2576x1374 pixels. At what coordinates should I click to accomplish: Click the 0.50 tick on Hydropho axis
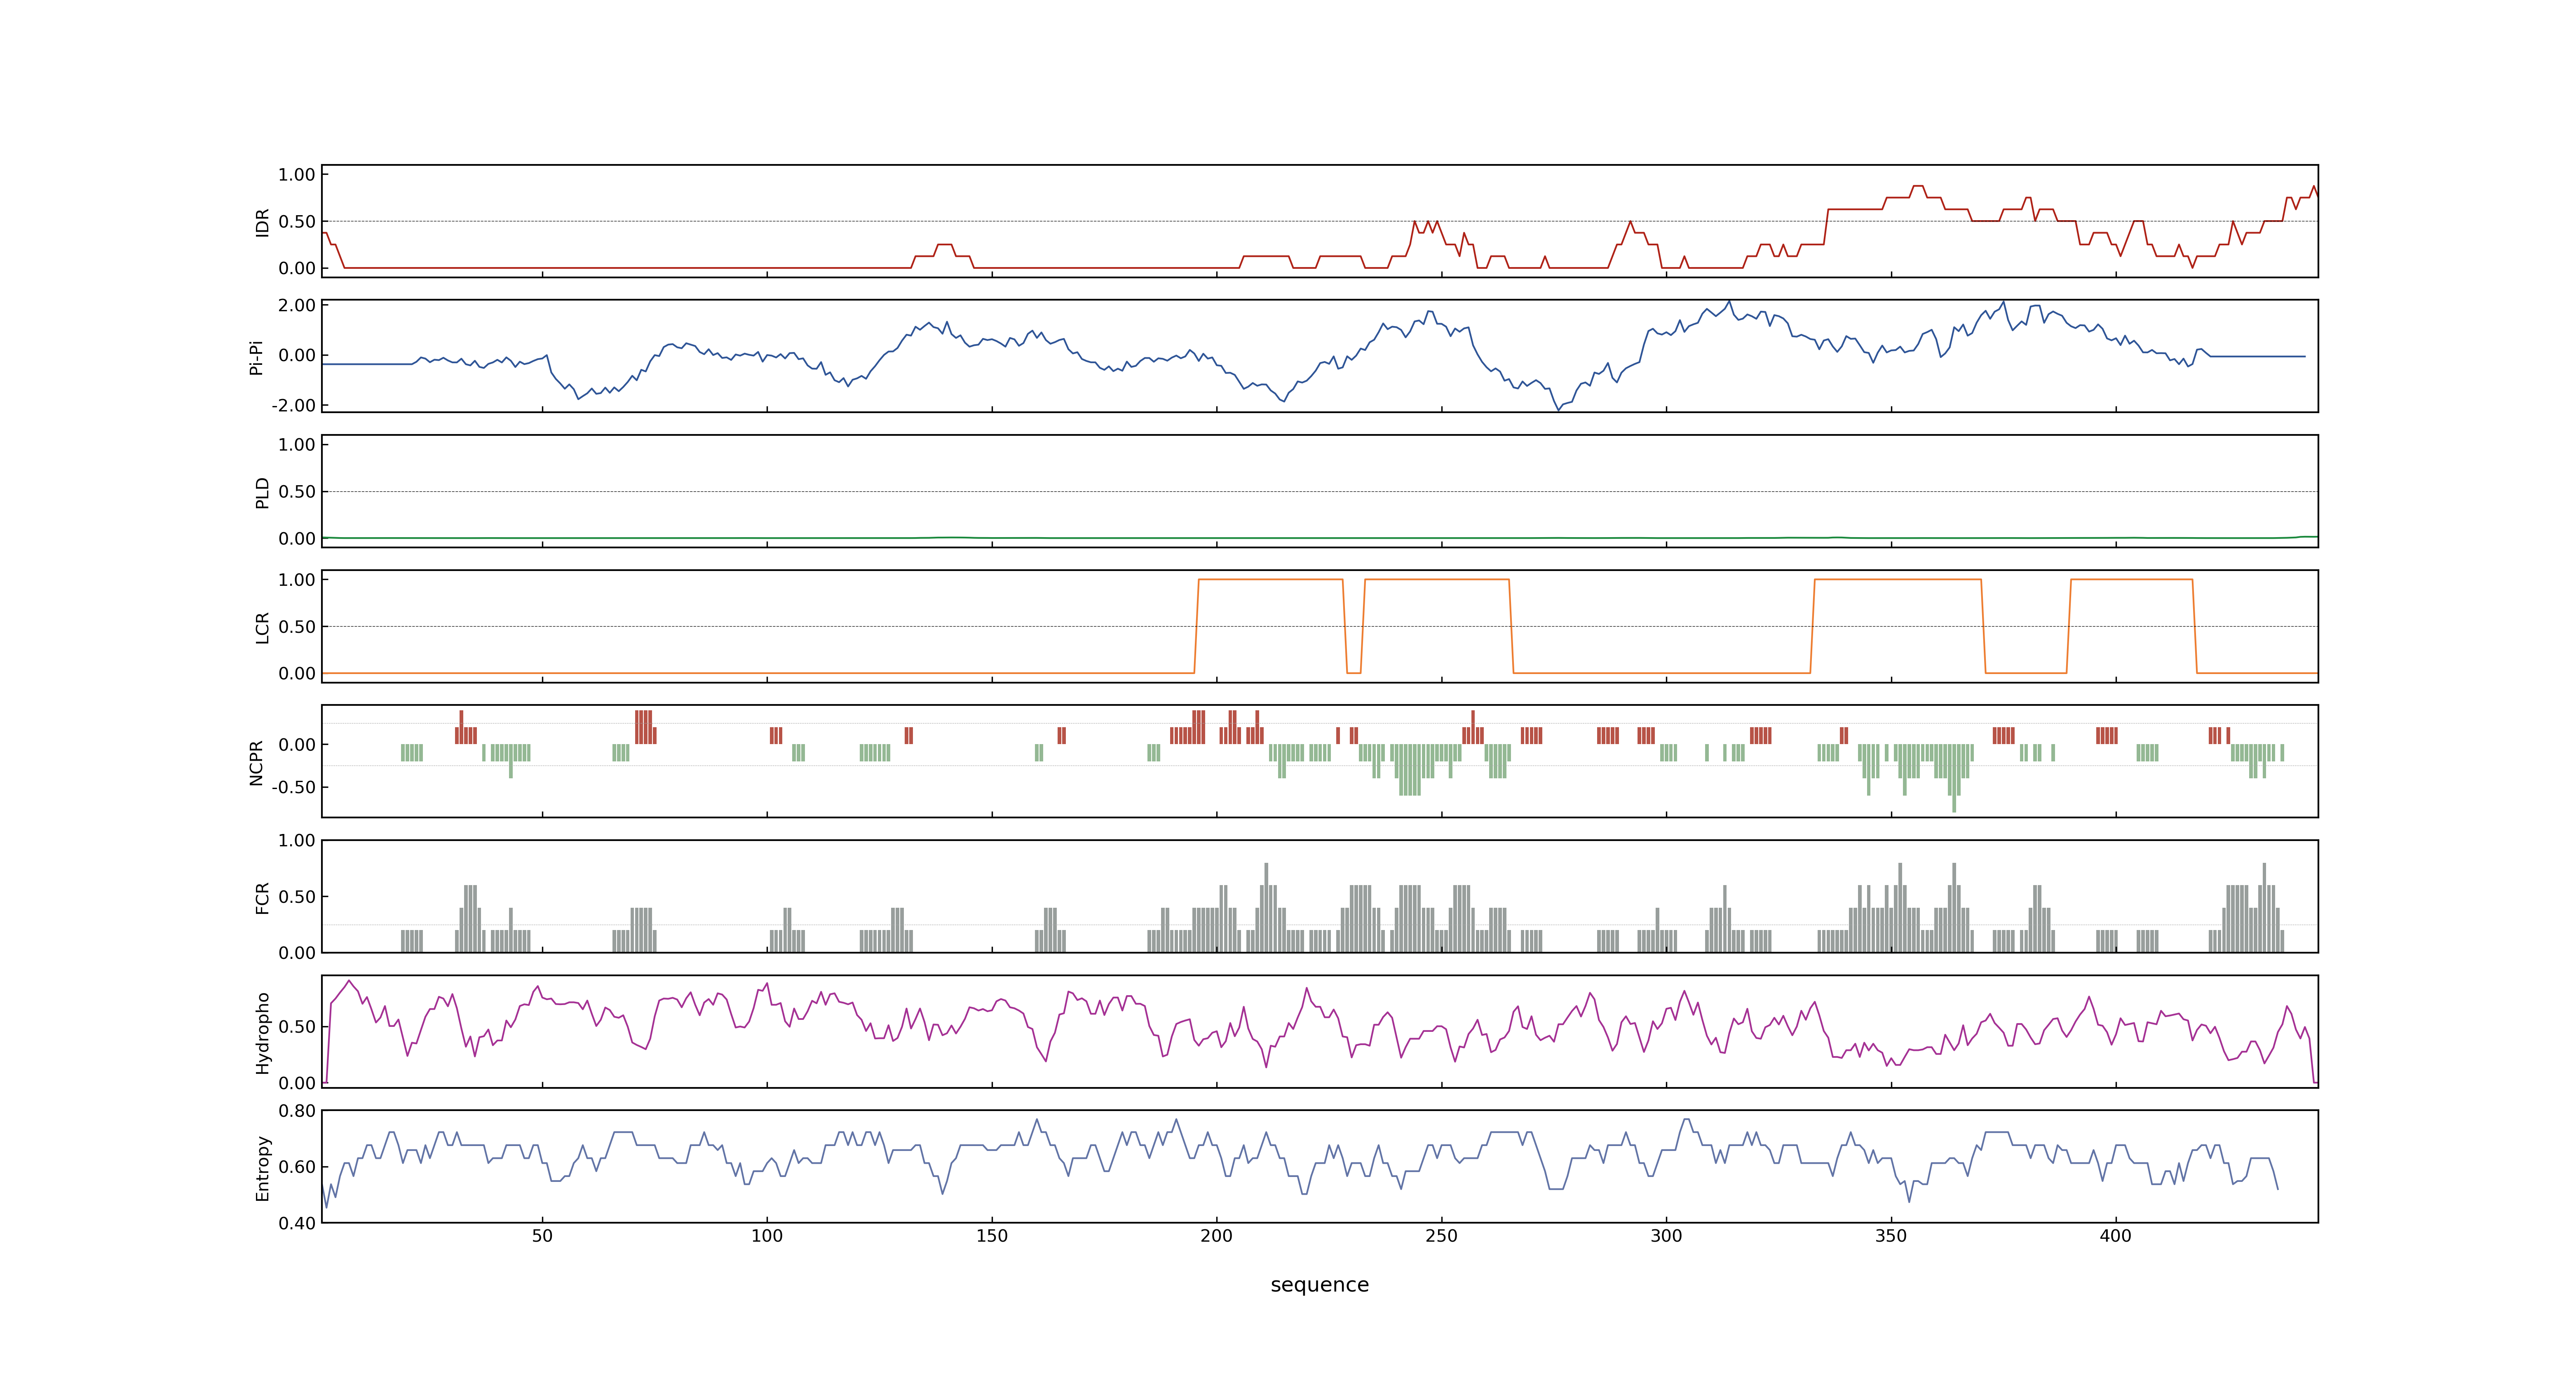(297, 1027)
